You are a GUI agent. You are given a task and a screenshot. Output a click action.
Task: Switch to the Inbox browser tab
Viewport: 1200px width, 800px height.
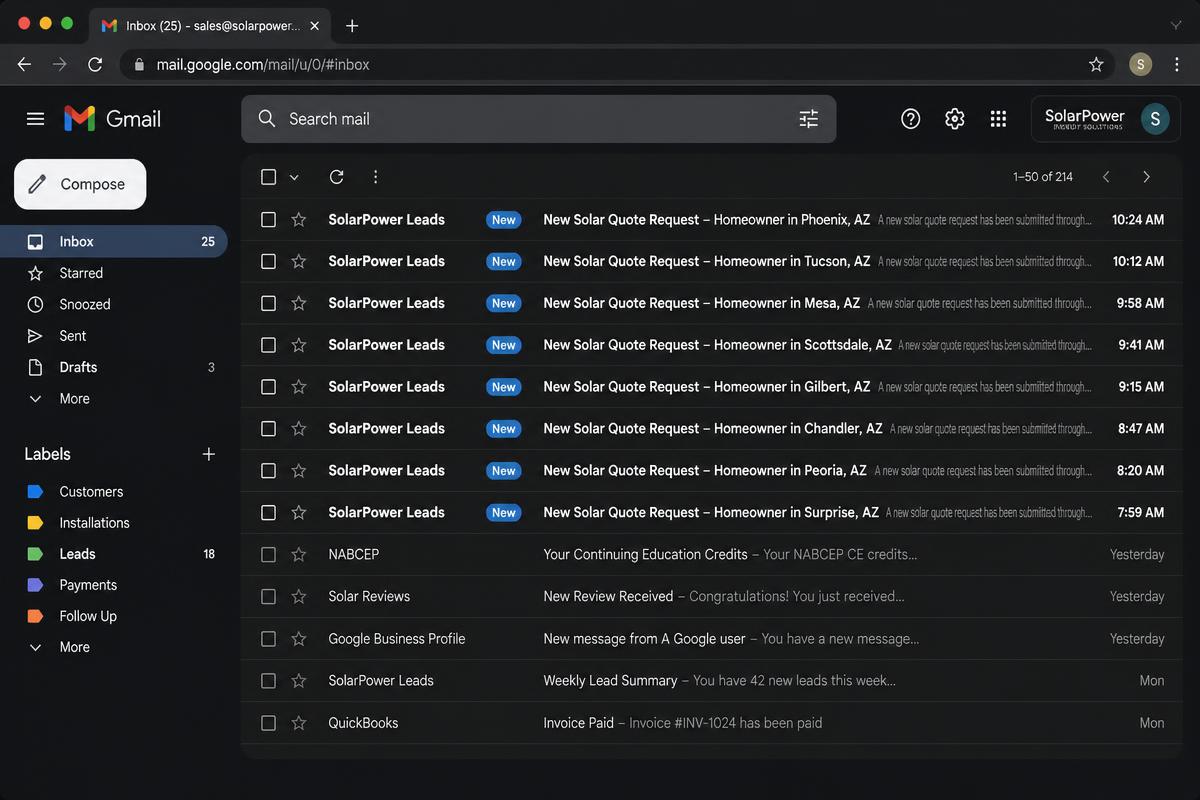tap(212, 26)
